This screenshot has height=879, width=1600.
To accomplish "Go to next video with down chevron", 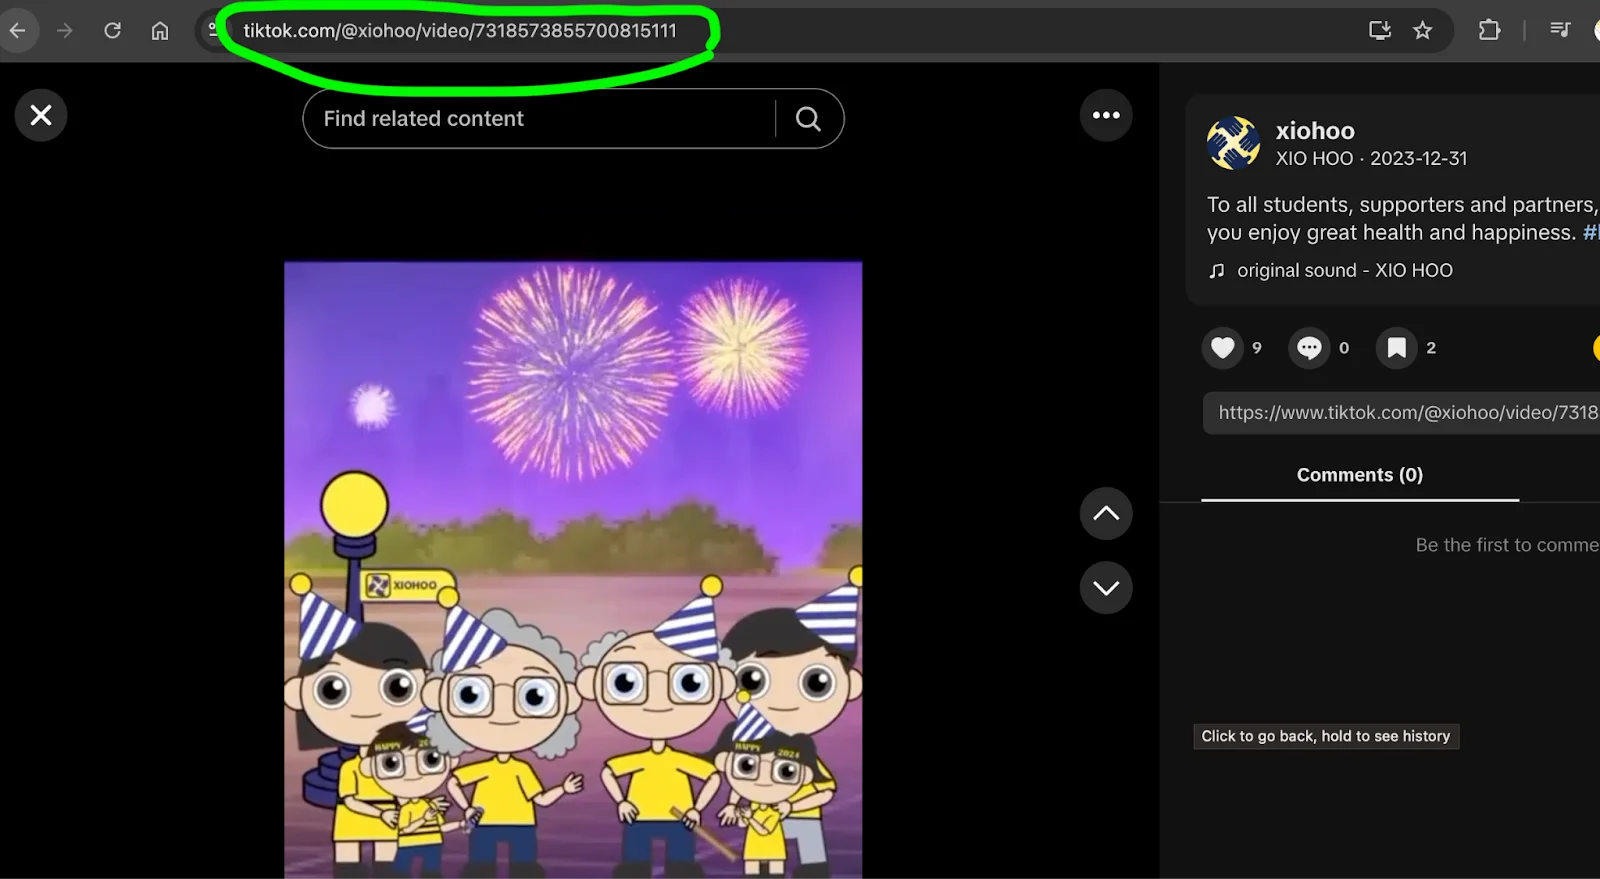I will (1106, 588).
